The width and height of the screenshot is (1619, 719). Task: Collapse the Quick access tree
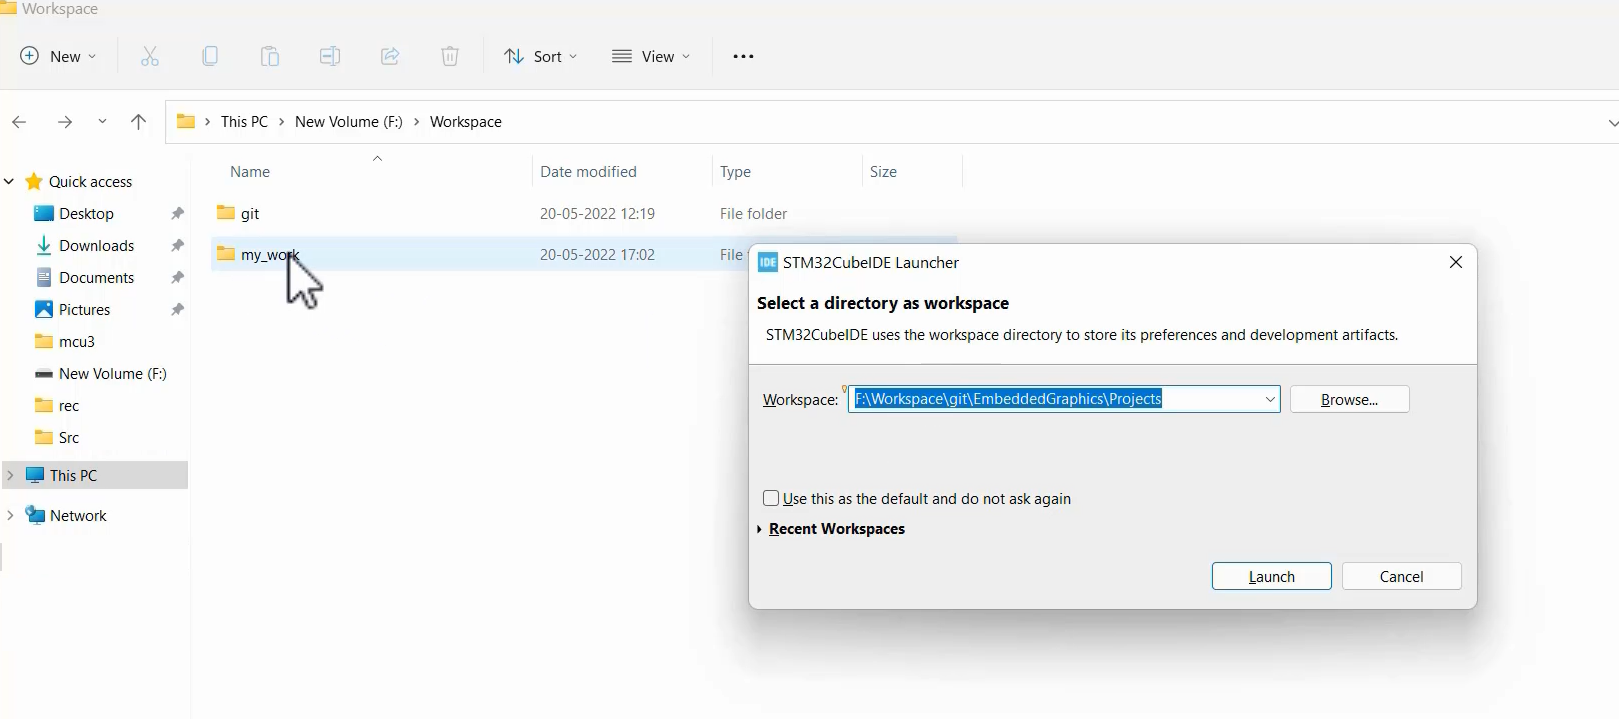click(9, 181)
